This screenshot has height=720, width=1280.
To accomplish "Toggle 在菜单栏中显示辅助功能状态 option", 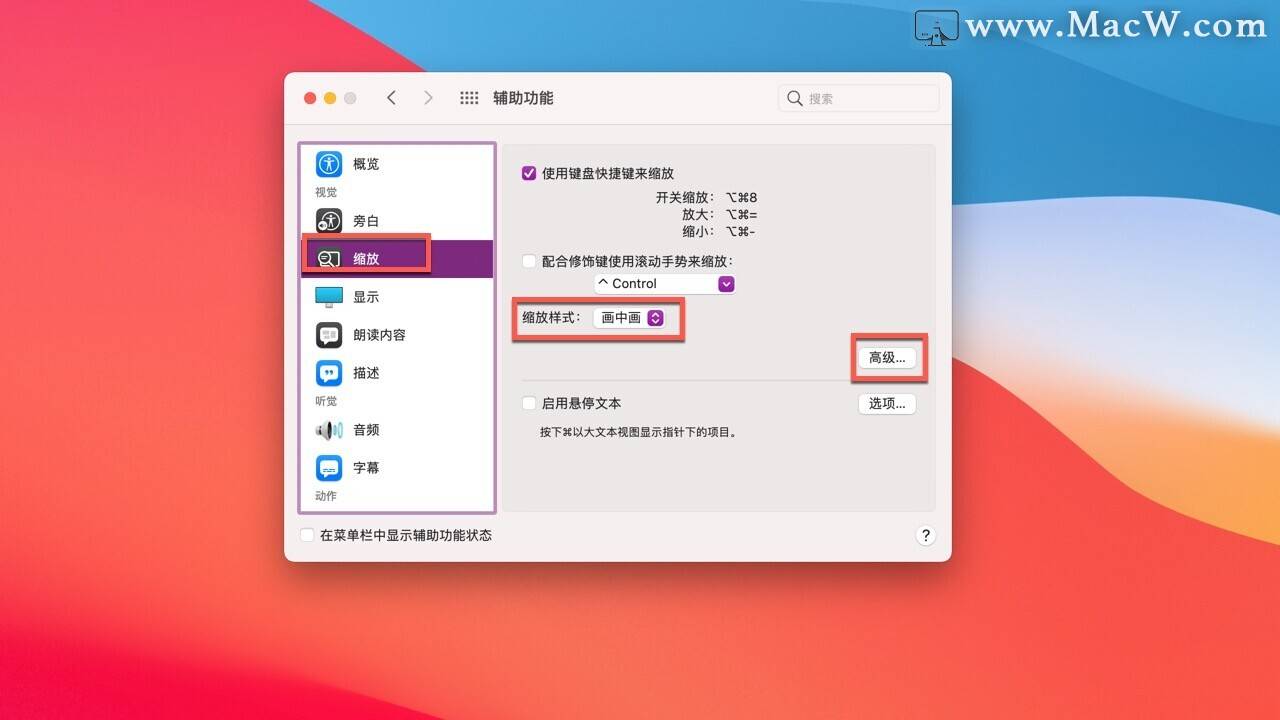I will point(307,535).
